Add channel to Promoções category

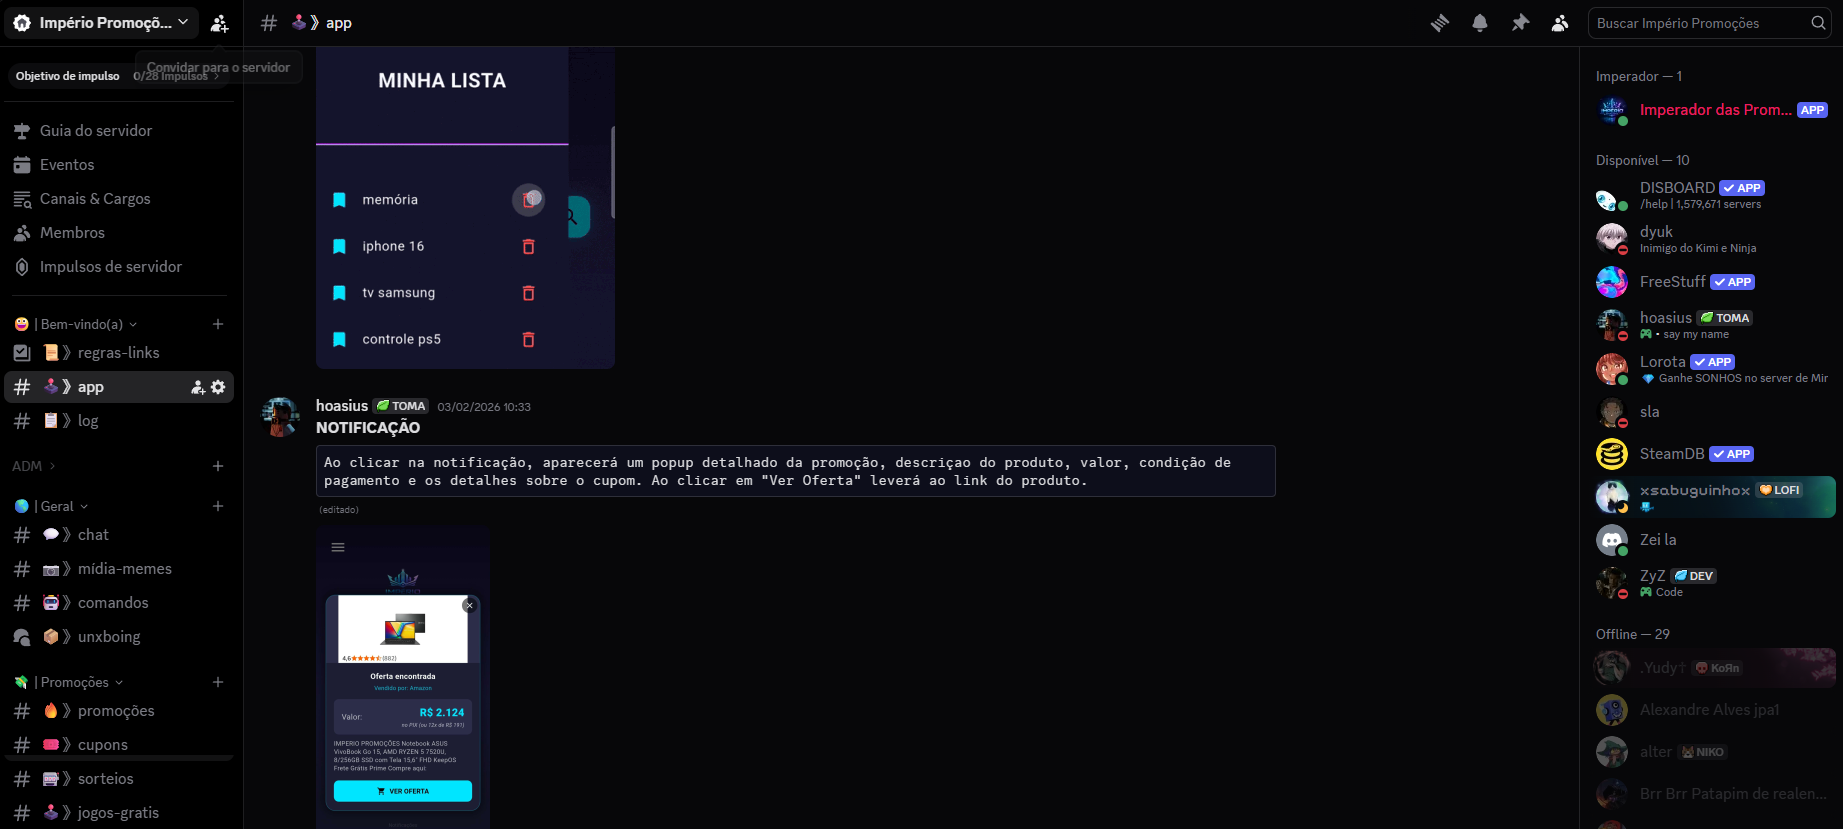(x=218, y=682)
